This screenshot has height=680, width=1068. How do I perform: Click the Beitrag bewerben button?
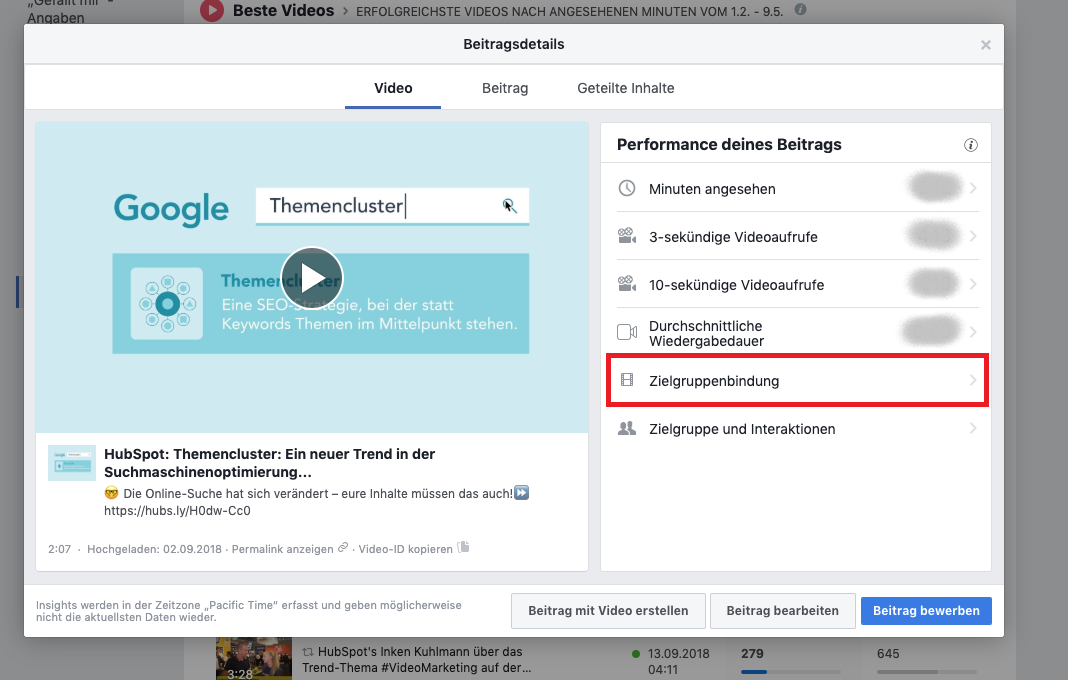(x=926, y=611)
